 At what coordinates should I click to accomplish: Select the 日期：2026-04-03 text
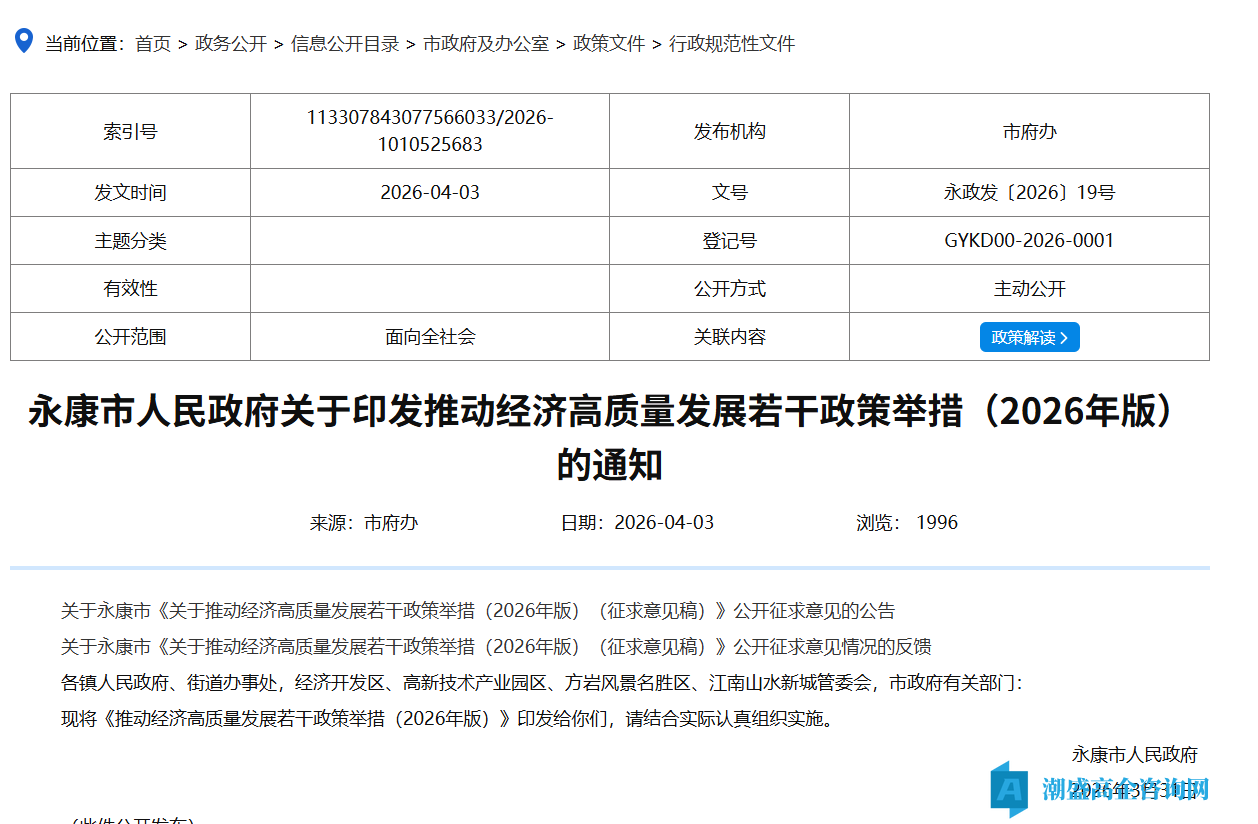coord(637,522)
